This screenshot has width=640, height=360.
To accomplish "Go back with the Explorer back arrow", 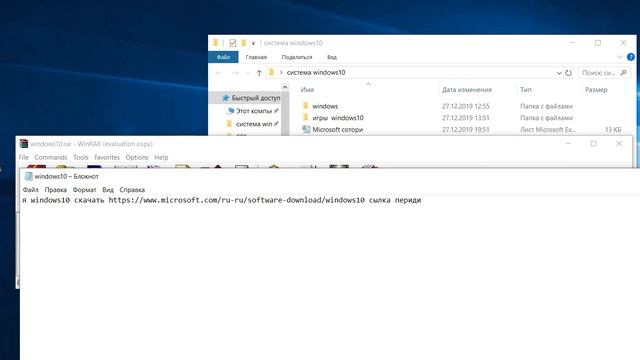I will click(x=219, y=73).
